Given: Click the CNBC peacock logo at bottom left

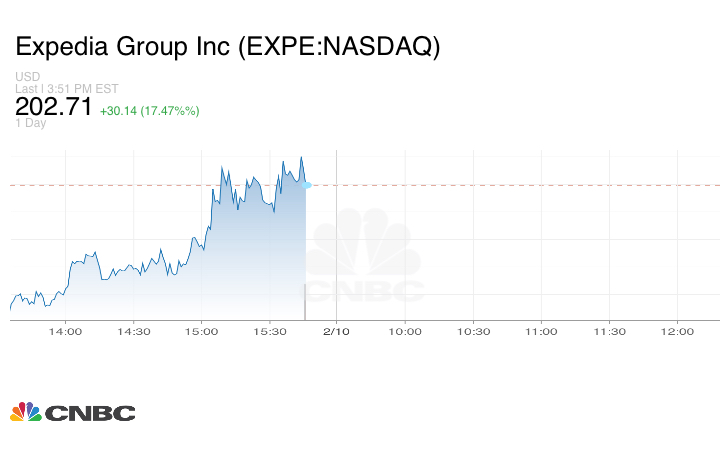Looking at the screenshot, I should click(26, 412).
